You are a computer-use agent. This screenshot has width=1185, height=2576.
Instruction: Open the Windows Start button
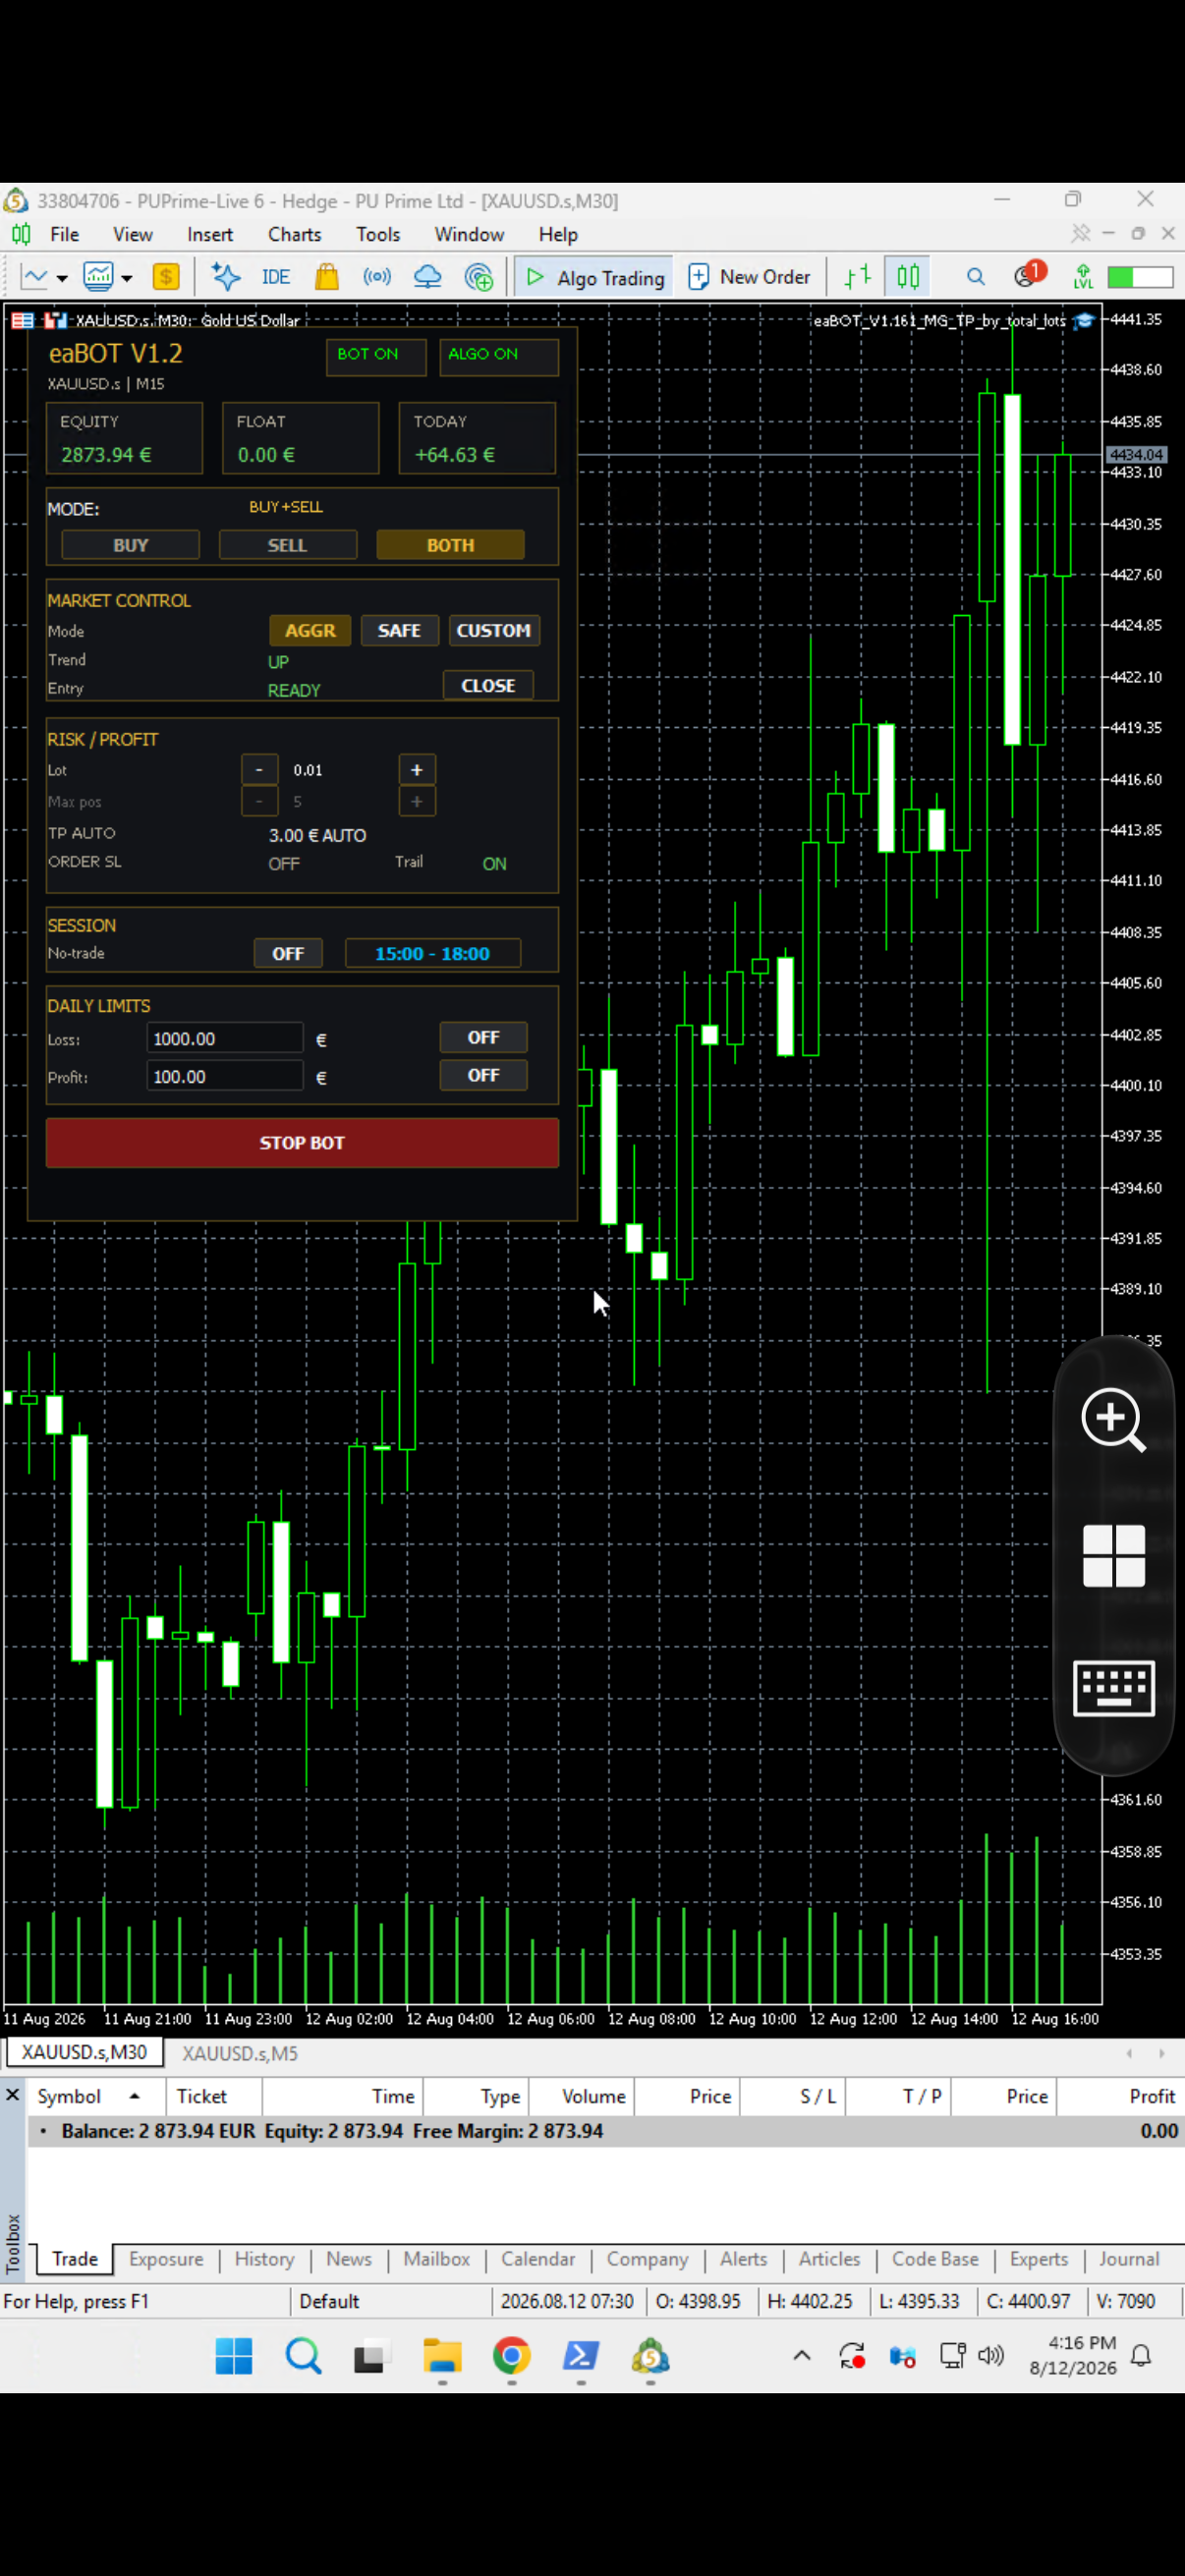[x=234, y=2356]
